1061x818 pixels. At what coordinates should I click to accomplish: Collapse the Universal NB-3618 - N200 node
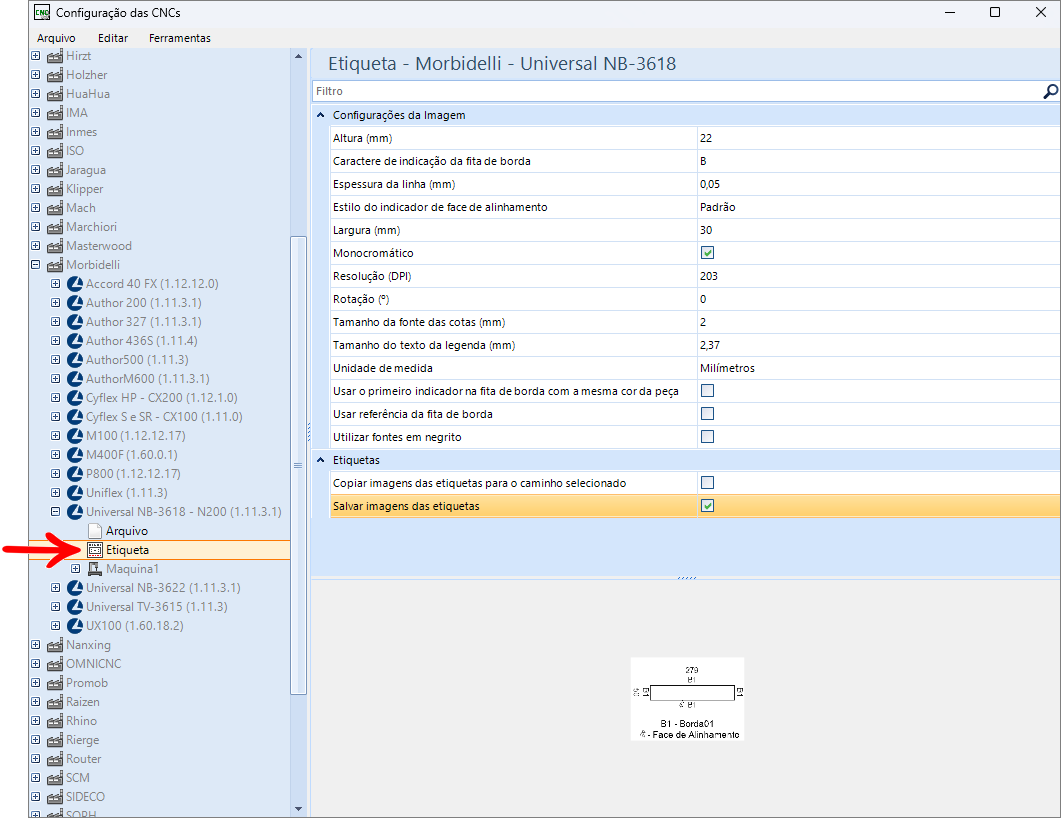55,512
